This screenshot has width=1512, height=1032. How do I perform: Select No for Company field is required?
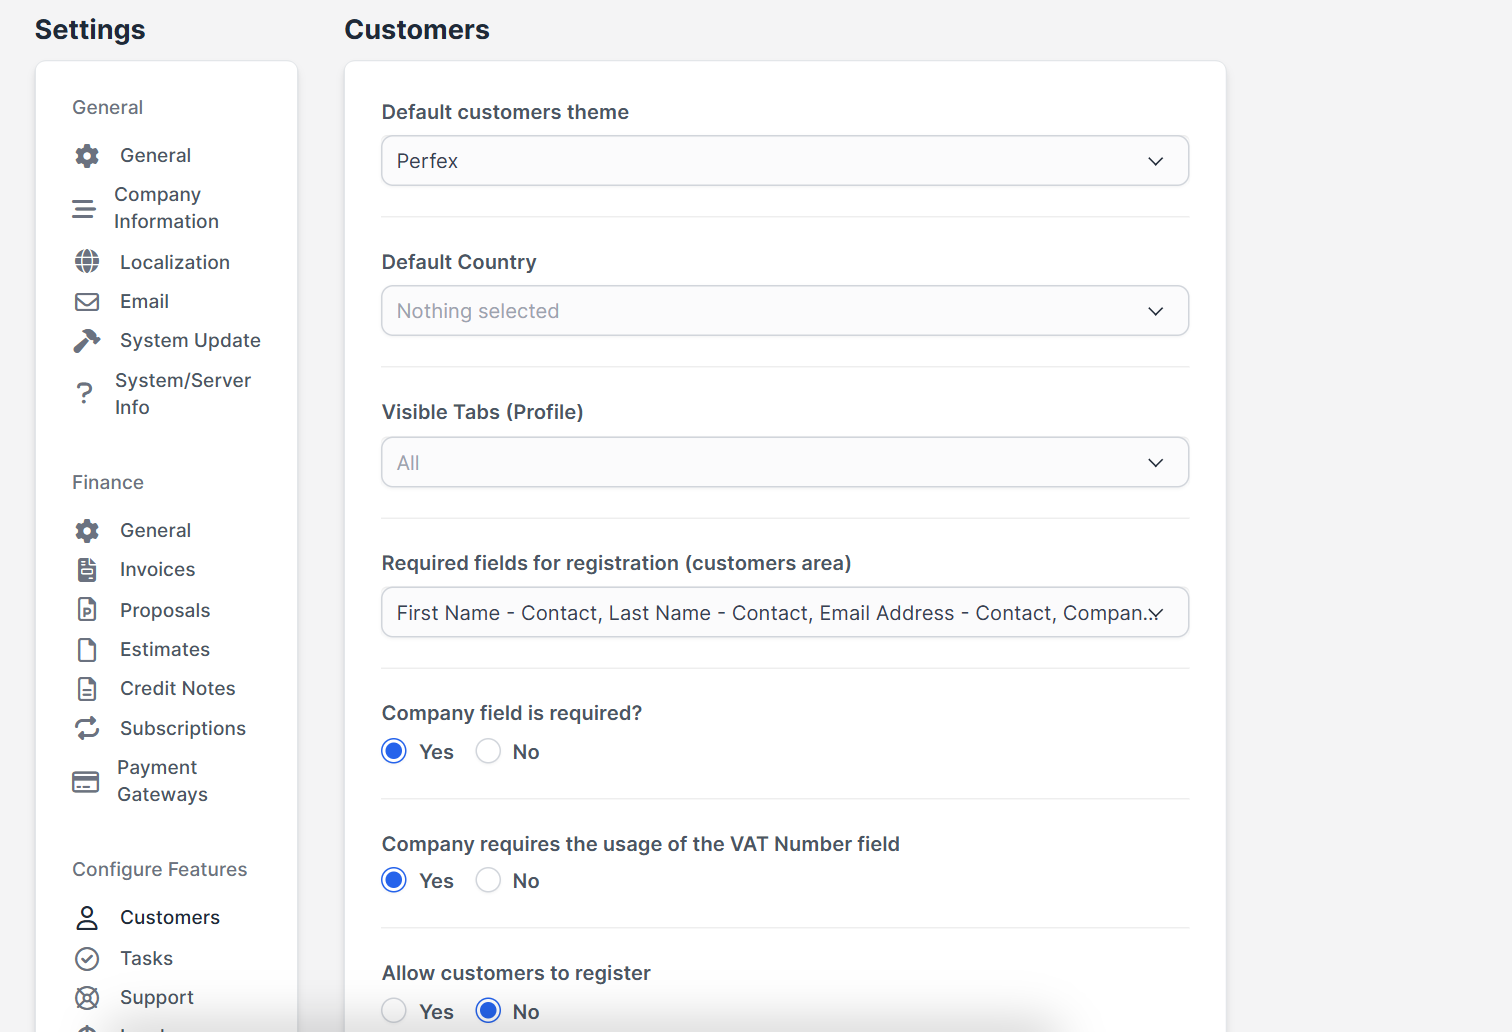tap(488, 751)
